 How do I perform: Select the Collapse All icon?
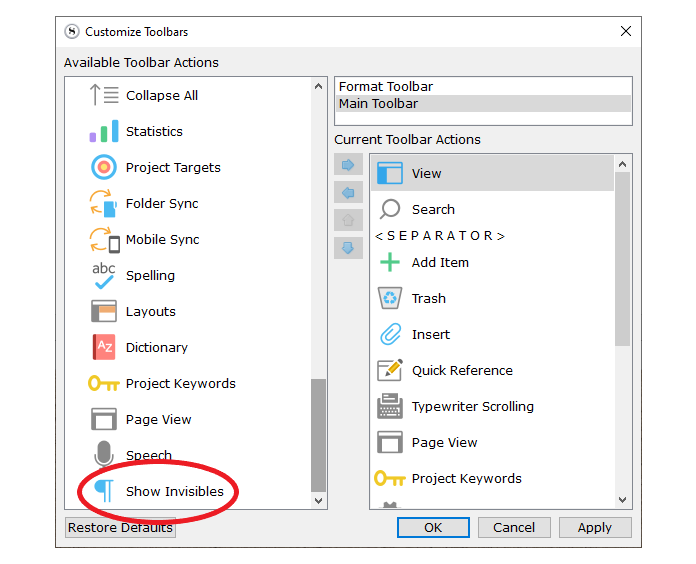pos(104,95)
